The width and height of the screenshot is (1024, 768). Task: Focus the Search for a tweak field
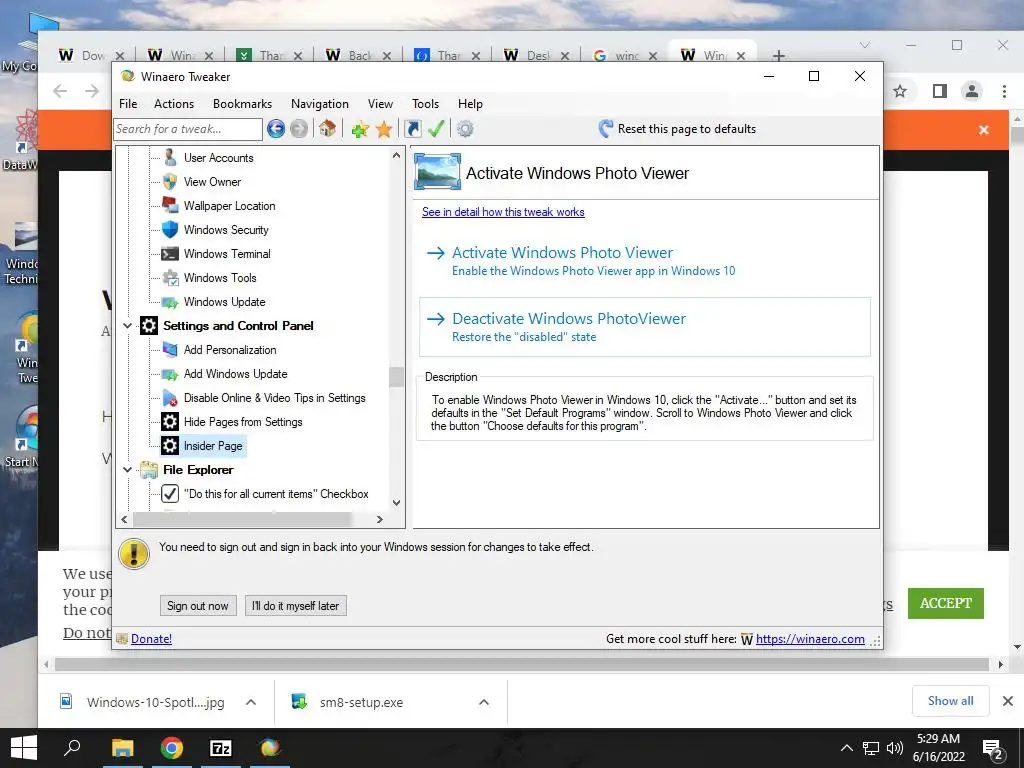(188, 129)
